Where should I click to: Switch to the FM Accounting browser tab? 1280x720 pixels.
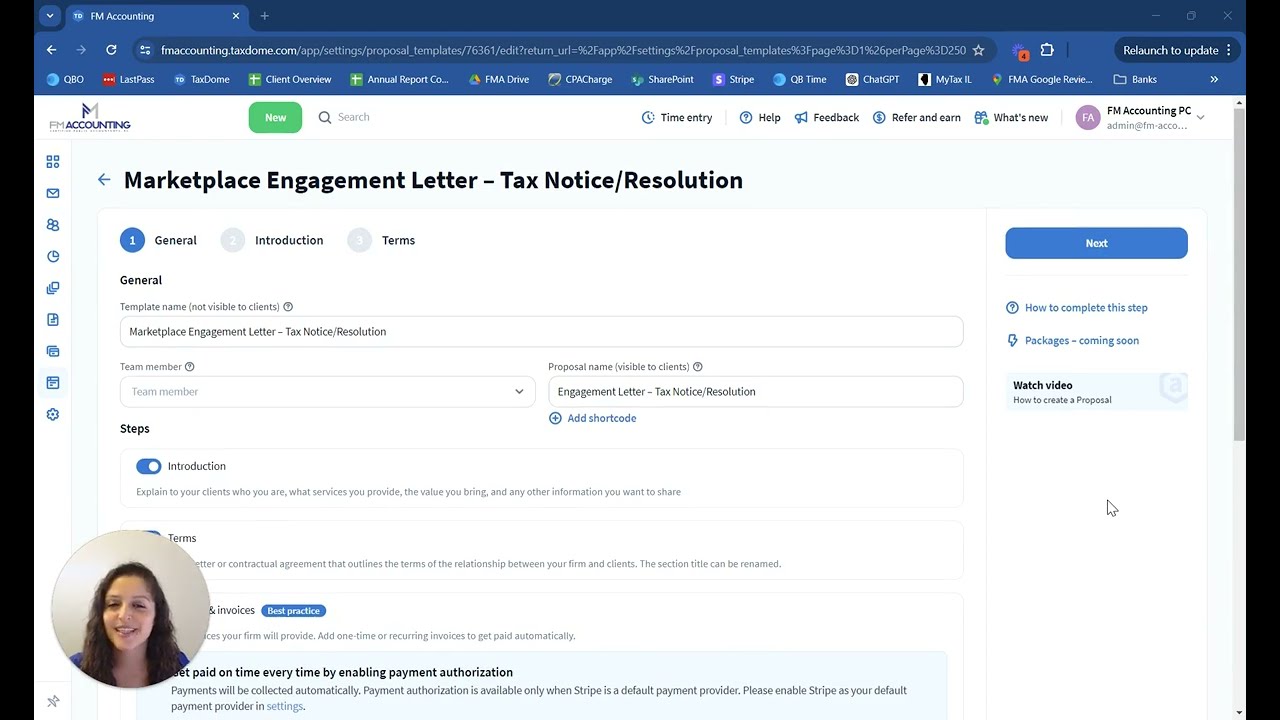click(157, 16)
